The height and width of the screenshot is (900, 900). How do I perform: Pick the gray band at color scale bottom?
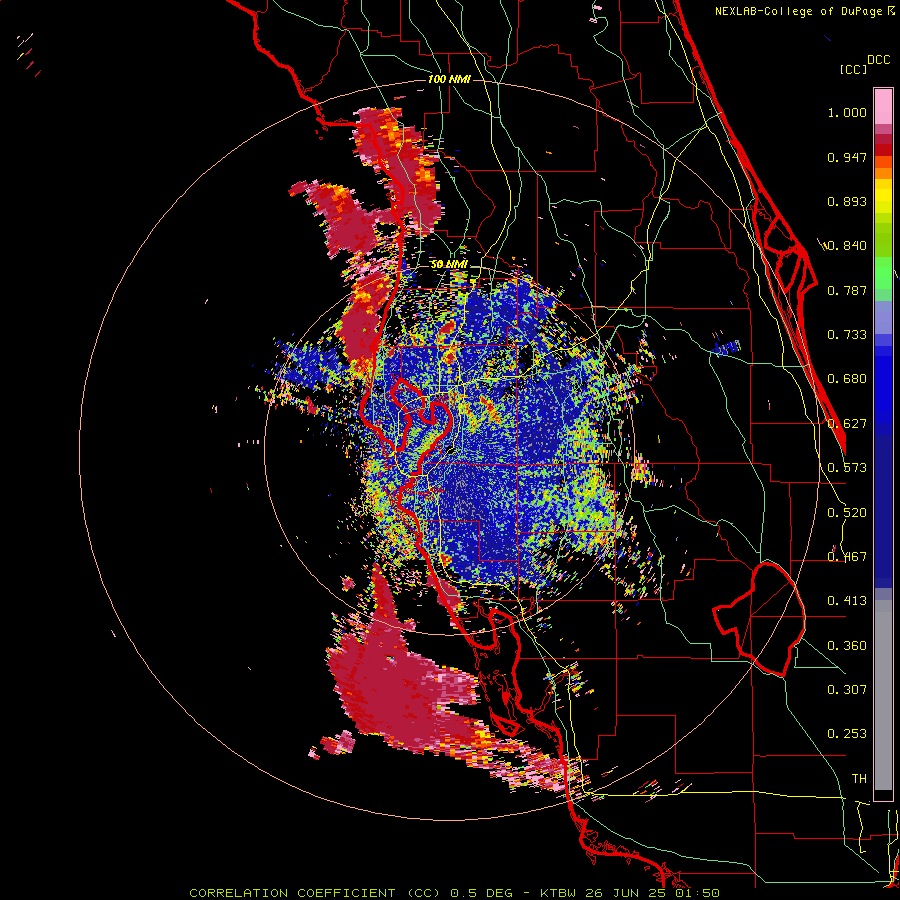[x=883, y=695]
